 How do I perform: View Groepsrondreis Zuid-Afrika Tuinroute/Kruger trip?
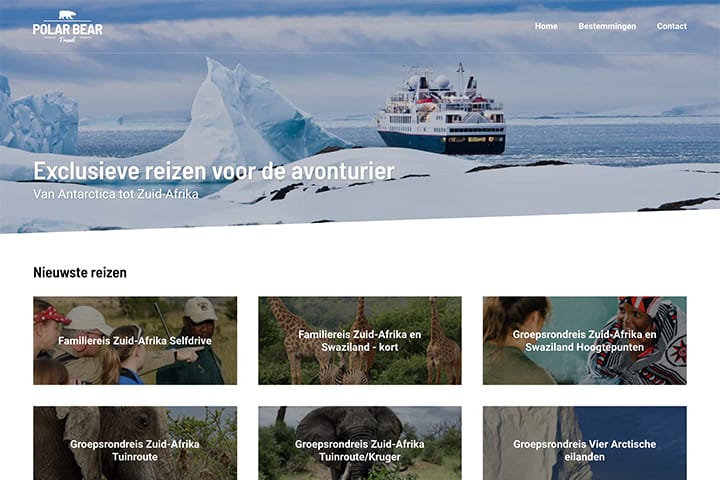tap(360, 443)
